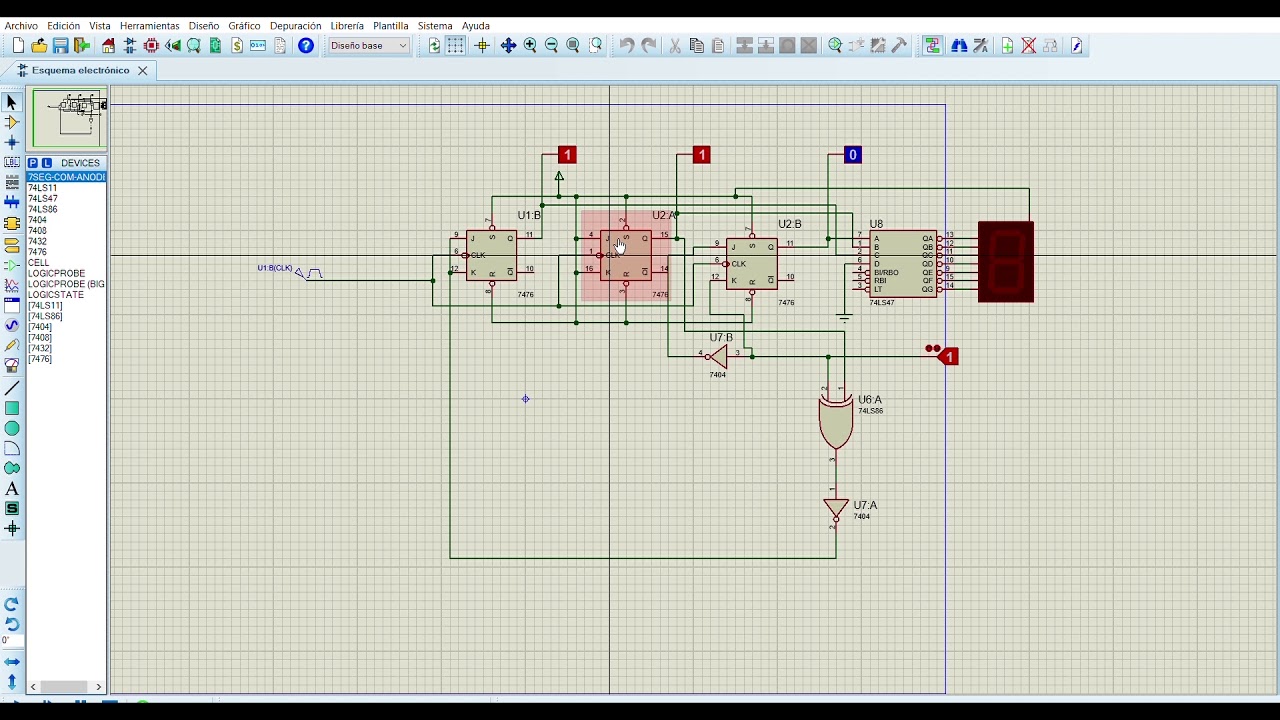Click the P pick devices button
The height and width of the screenshot is (720, 1280).
point(33,163)
